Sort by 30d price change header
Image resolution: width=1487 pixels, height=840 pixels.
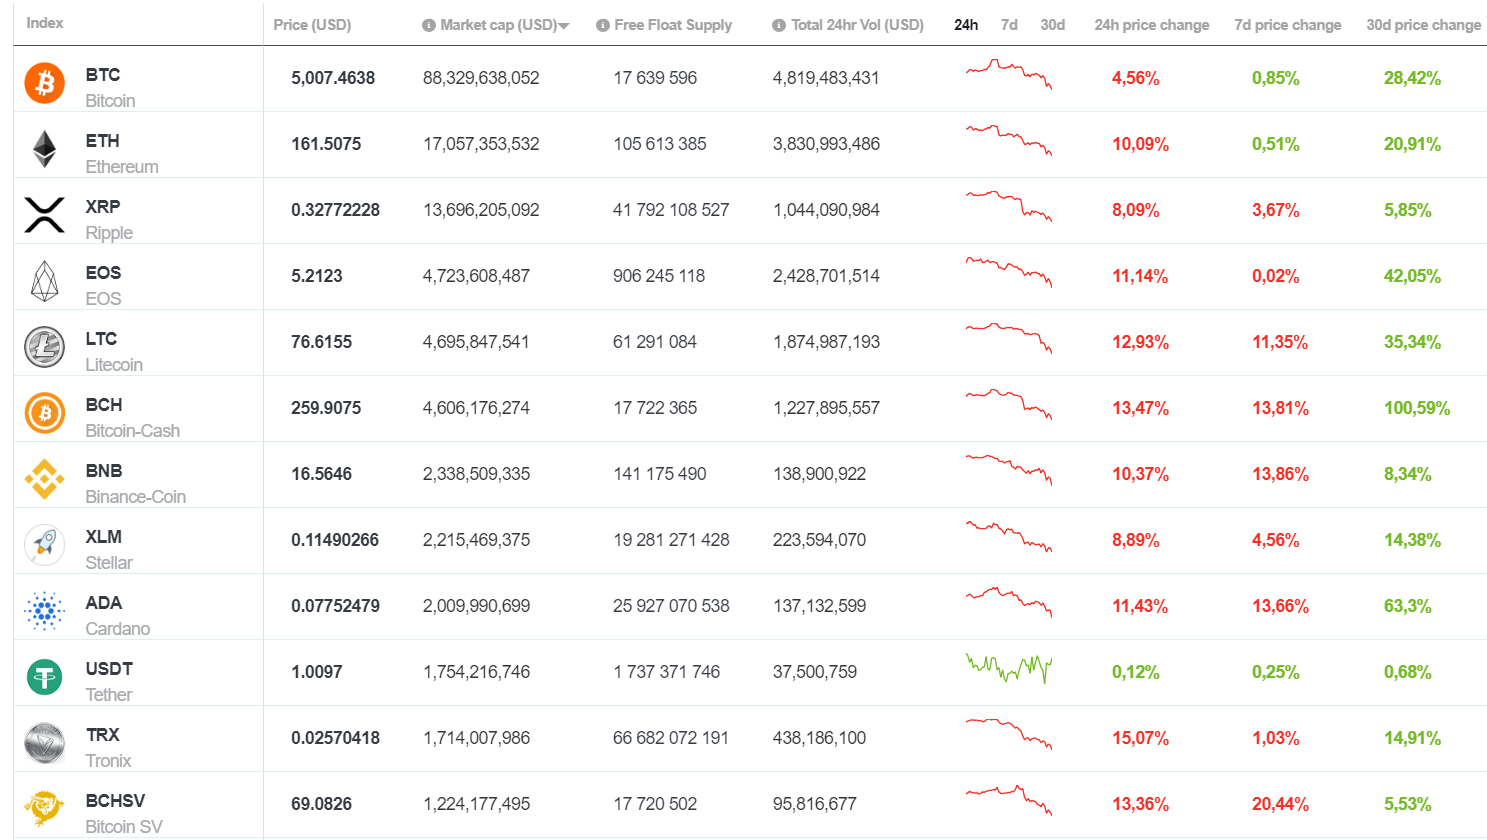point(1423,25)
